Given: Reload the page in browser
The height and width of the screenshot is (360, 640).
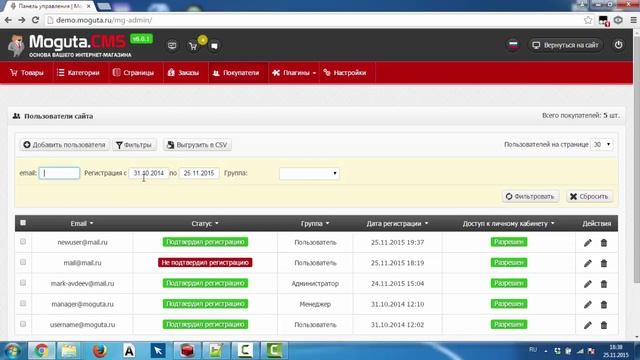Looking at the screenshot, I should [x=36, y=20].
